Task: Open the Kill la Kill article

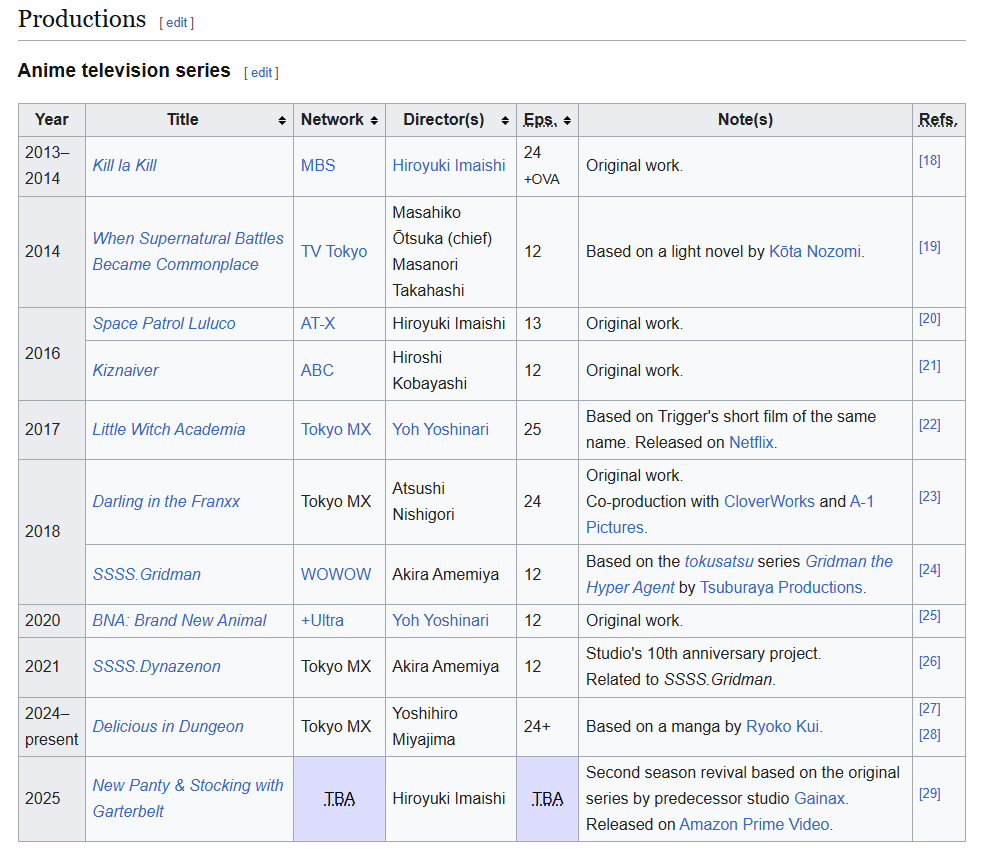Action: coord(124,165)
